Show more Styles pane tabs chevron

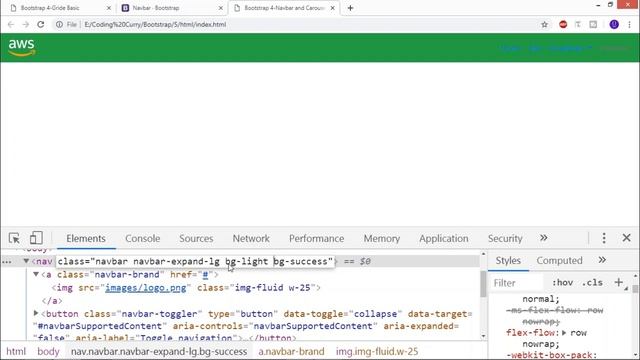[x=602, y=260]
